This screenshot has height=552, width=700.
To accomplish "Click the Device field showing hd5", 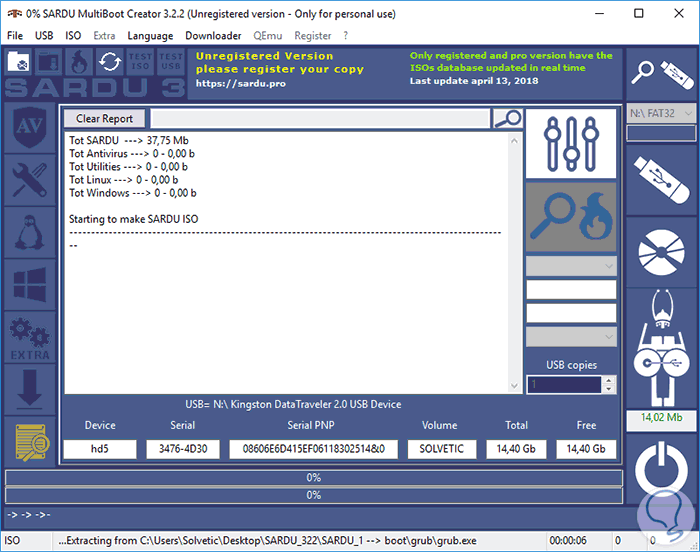I will (x=100, y=449).
